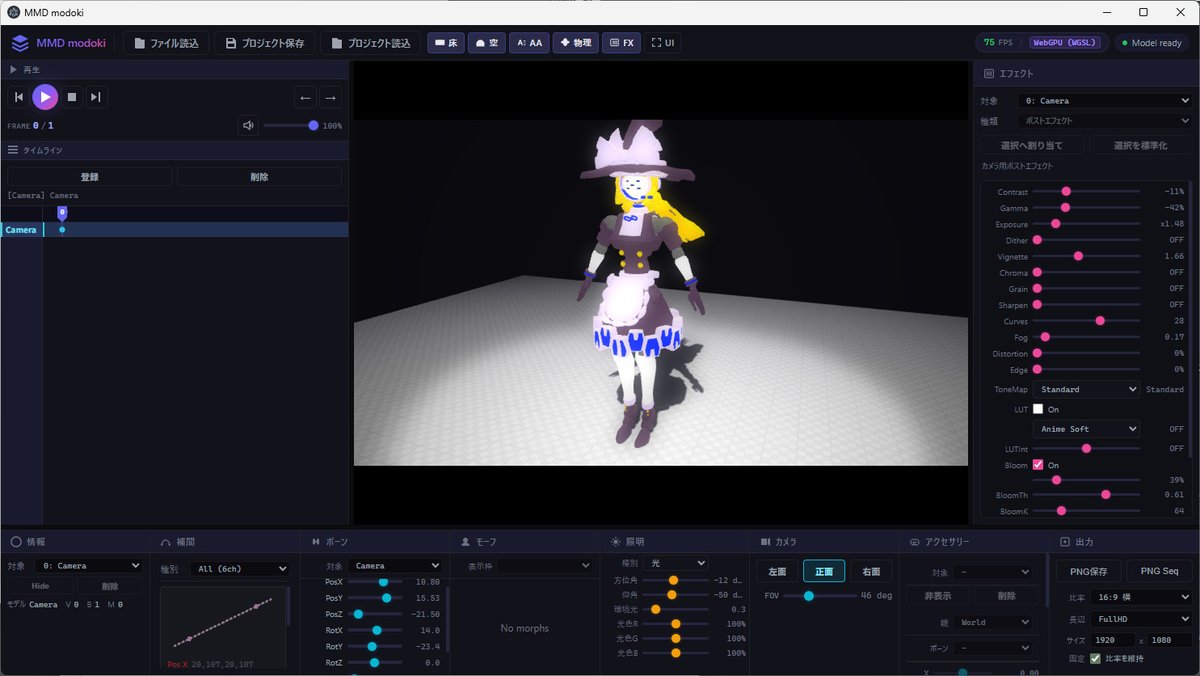Delete keyframe with timeline 削除 button

pos(259,176)
